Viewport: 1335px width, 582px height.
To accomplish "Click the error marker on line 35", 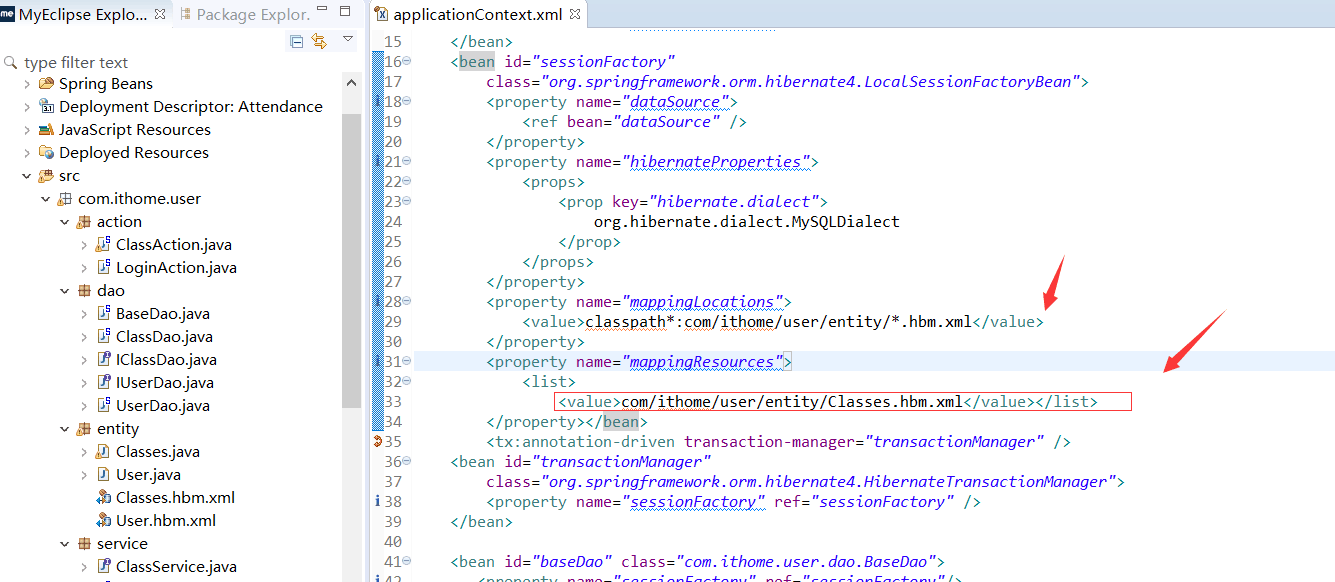I will pos(377,441).
